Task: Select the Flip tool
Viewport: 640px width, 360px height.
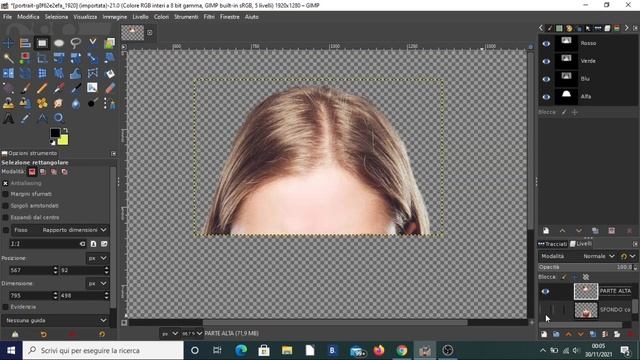Action: click(8, 73)
